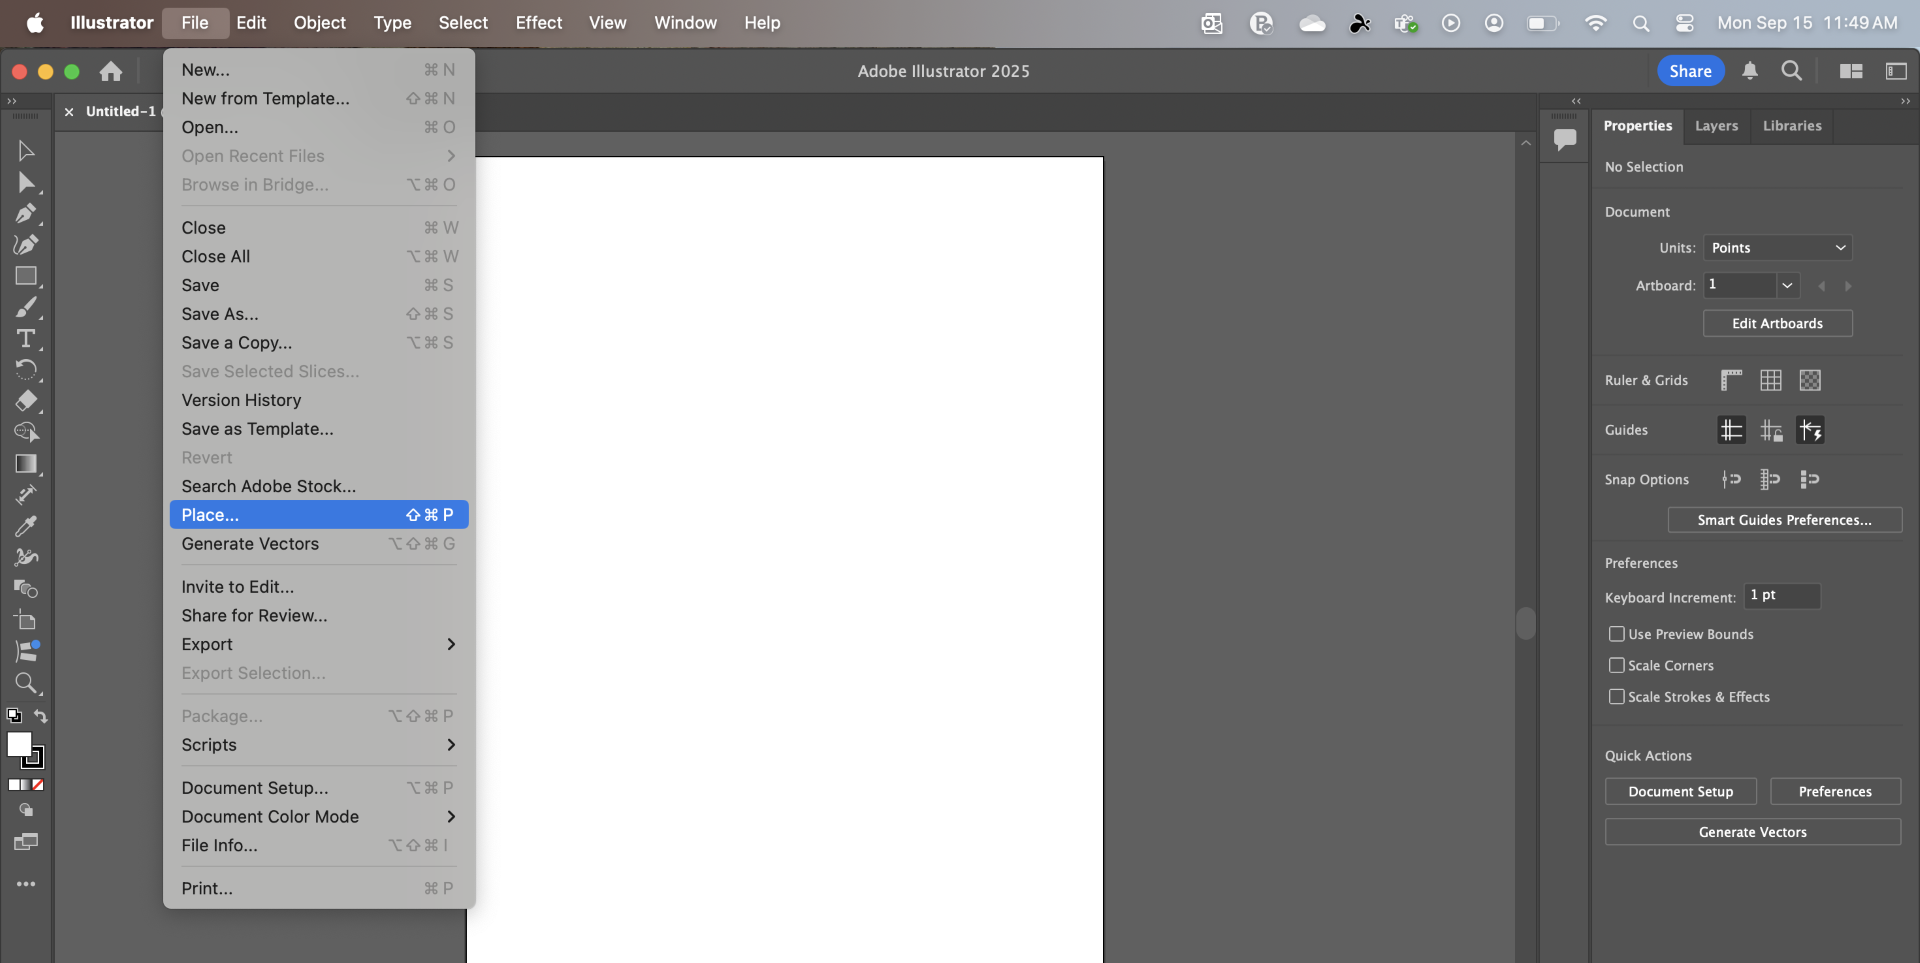Pick the Eyedropper tool

pos(26,526)
